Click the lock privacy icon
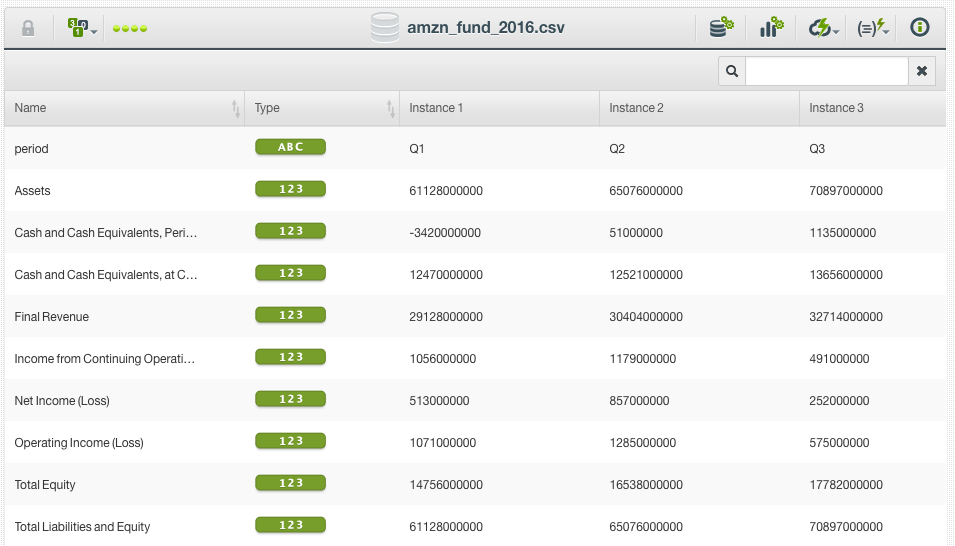Viewport: 955px width, 546px height. pos(28,28)
